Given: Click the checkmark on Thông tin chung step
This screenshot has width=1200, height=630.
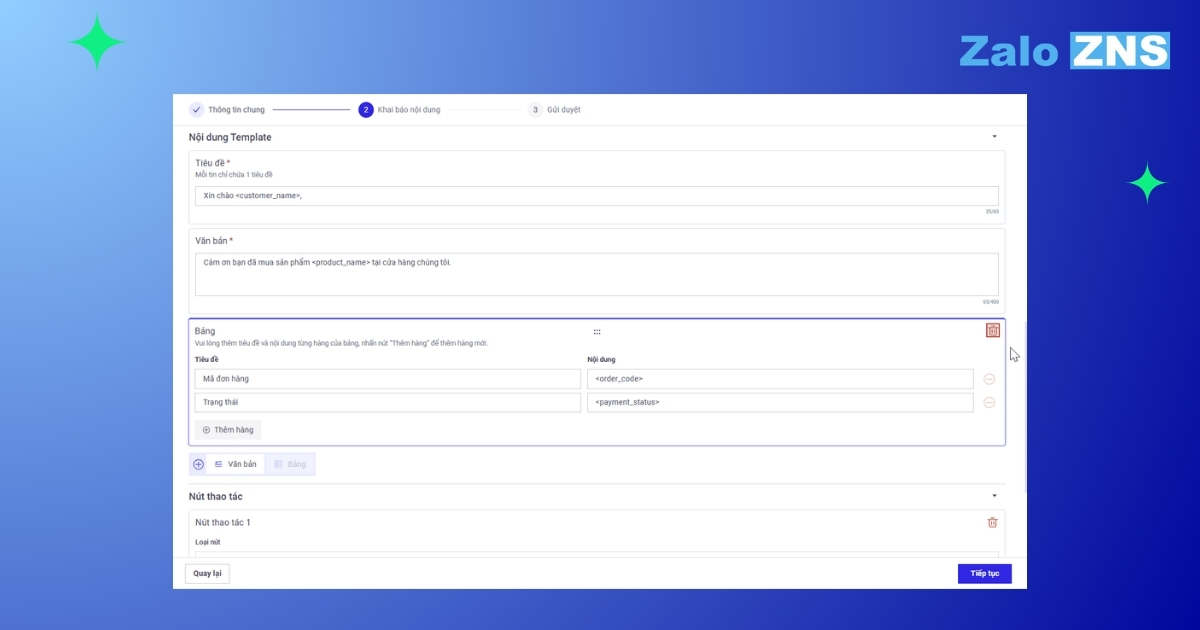Looking at the screenshot, I should pyautogui.click(x=196, y=110).
